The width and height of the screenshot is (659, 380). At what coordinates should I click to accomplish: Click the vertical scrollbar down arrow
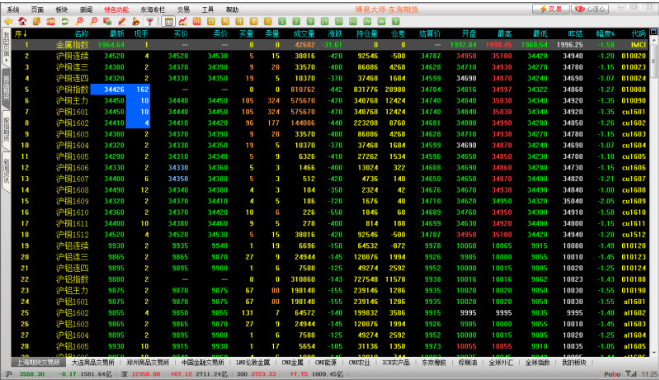[654, 353]
